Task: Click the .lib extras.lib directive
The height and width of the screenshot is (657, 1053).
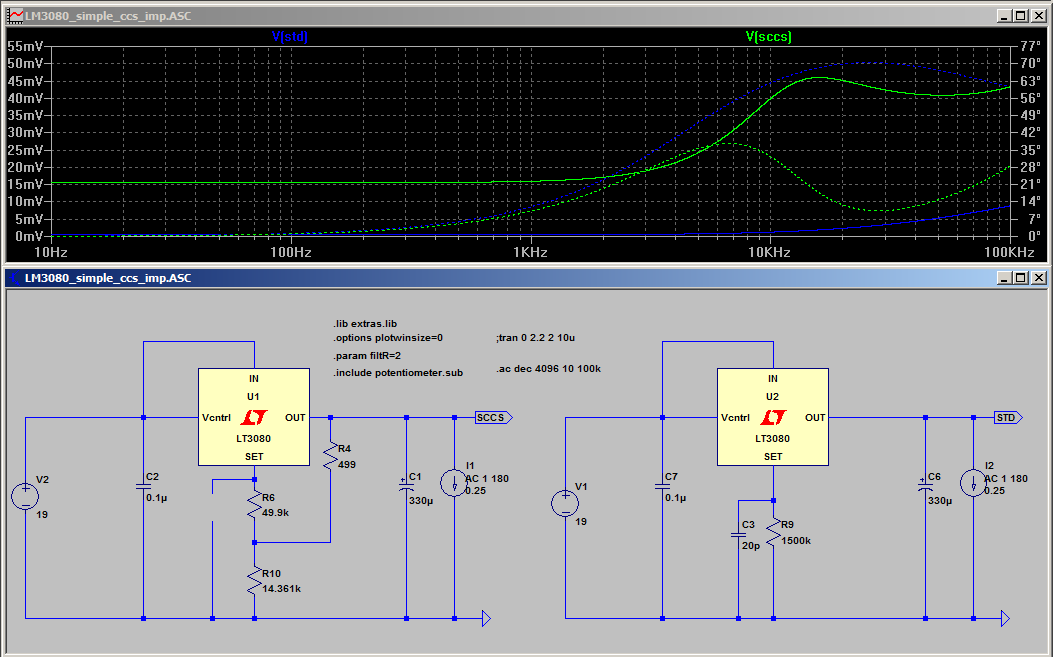Action: tap(365, 324)
